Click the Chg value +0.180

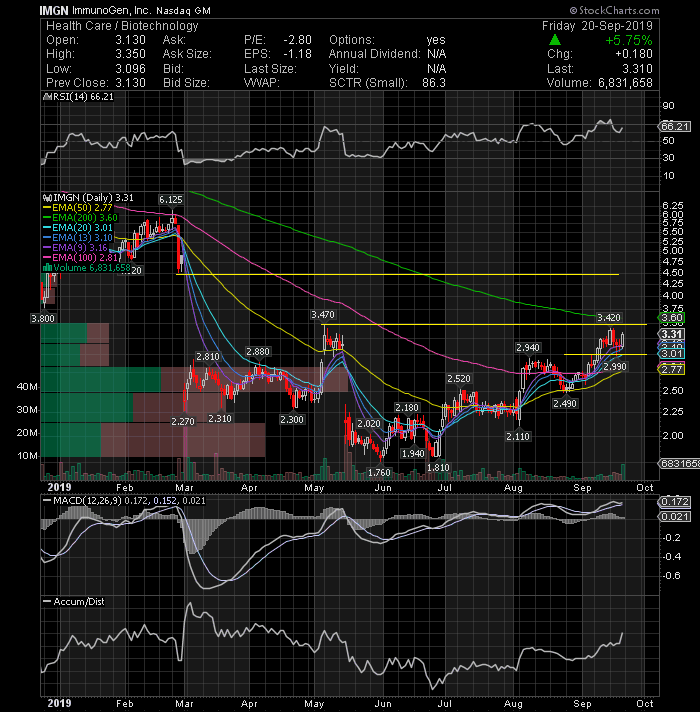[634, 54]
